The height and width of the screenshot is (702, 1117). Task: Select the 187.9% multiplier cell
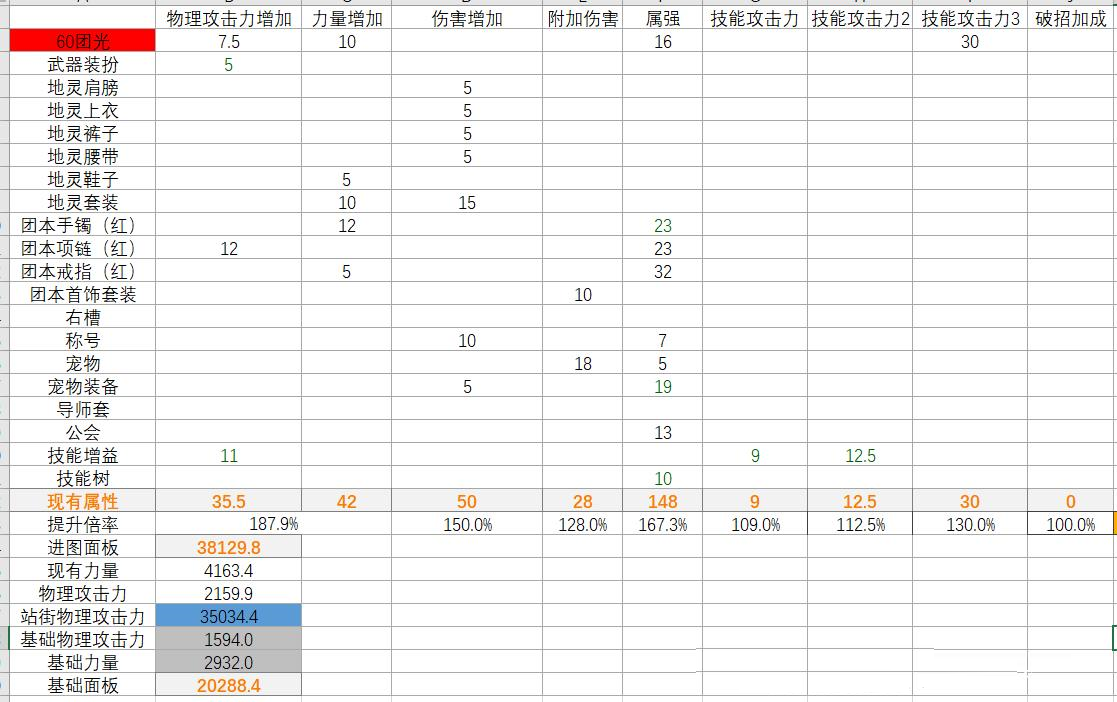273,524
